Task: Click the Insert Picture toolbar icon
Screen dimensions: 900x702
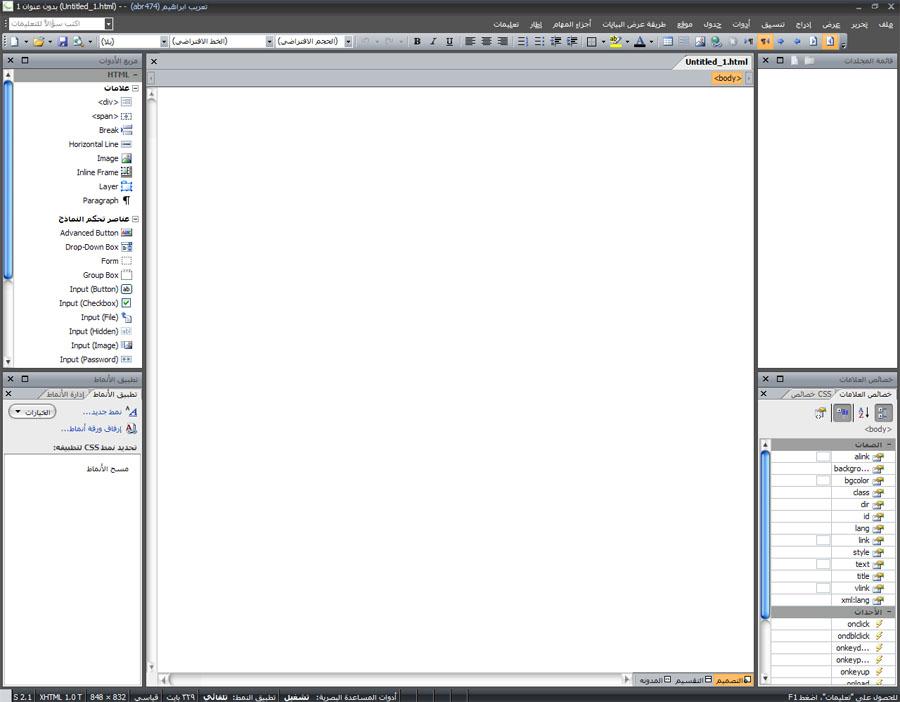Action: [x=700, y=42]
